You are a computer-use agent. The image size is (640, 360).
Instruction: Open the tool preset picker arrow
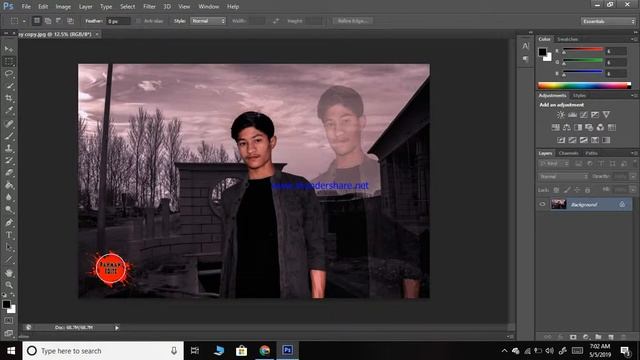pos(24,21)
